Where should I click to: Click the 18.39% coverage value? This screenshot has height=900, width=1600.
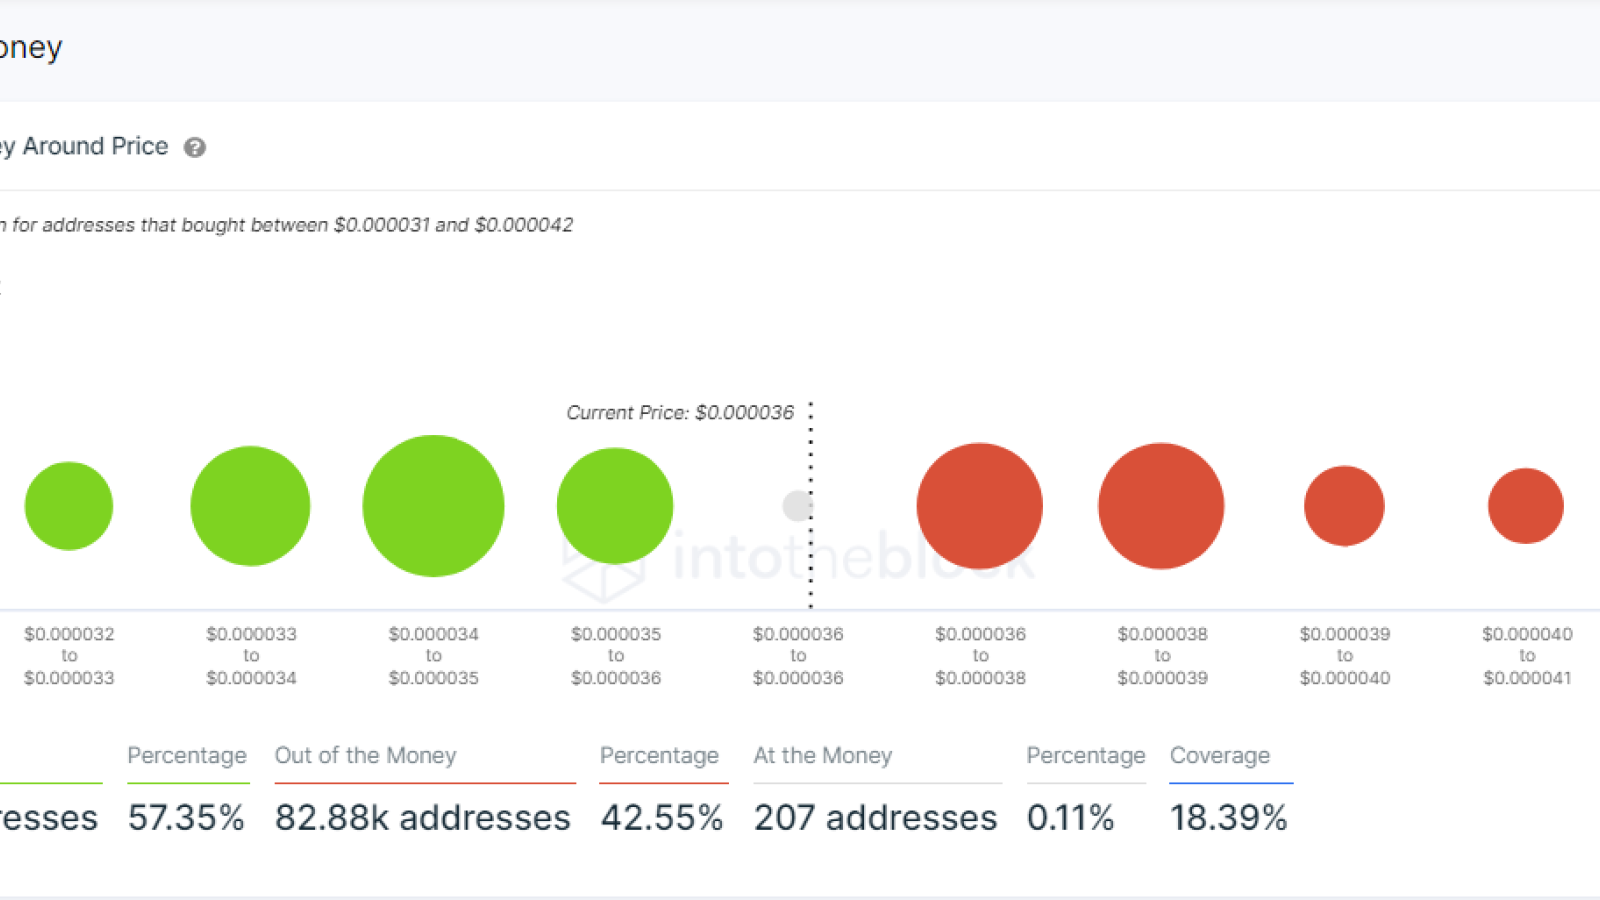pyautogui.click(x=1229, y=818)
